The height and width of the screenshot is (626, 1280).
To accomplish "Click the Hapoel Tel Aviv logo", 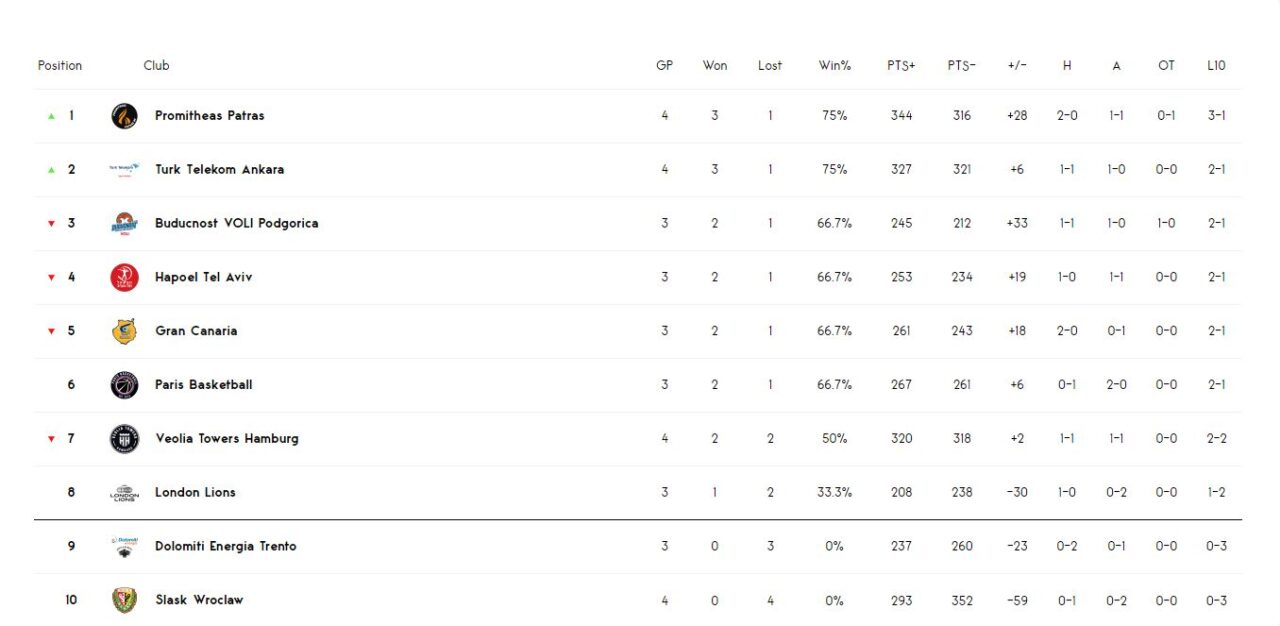I will (x=124, y=277).
